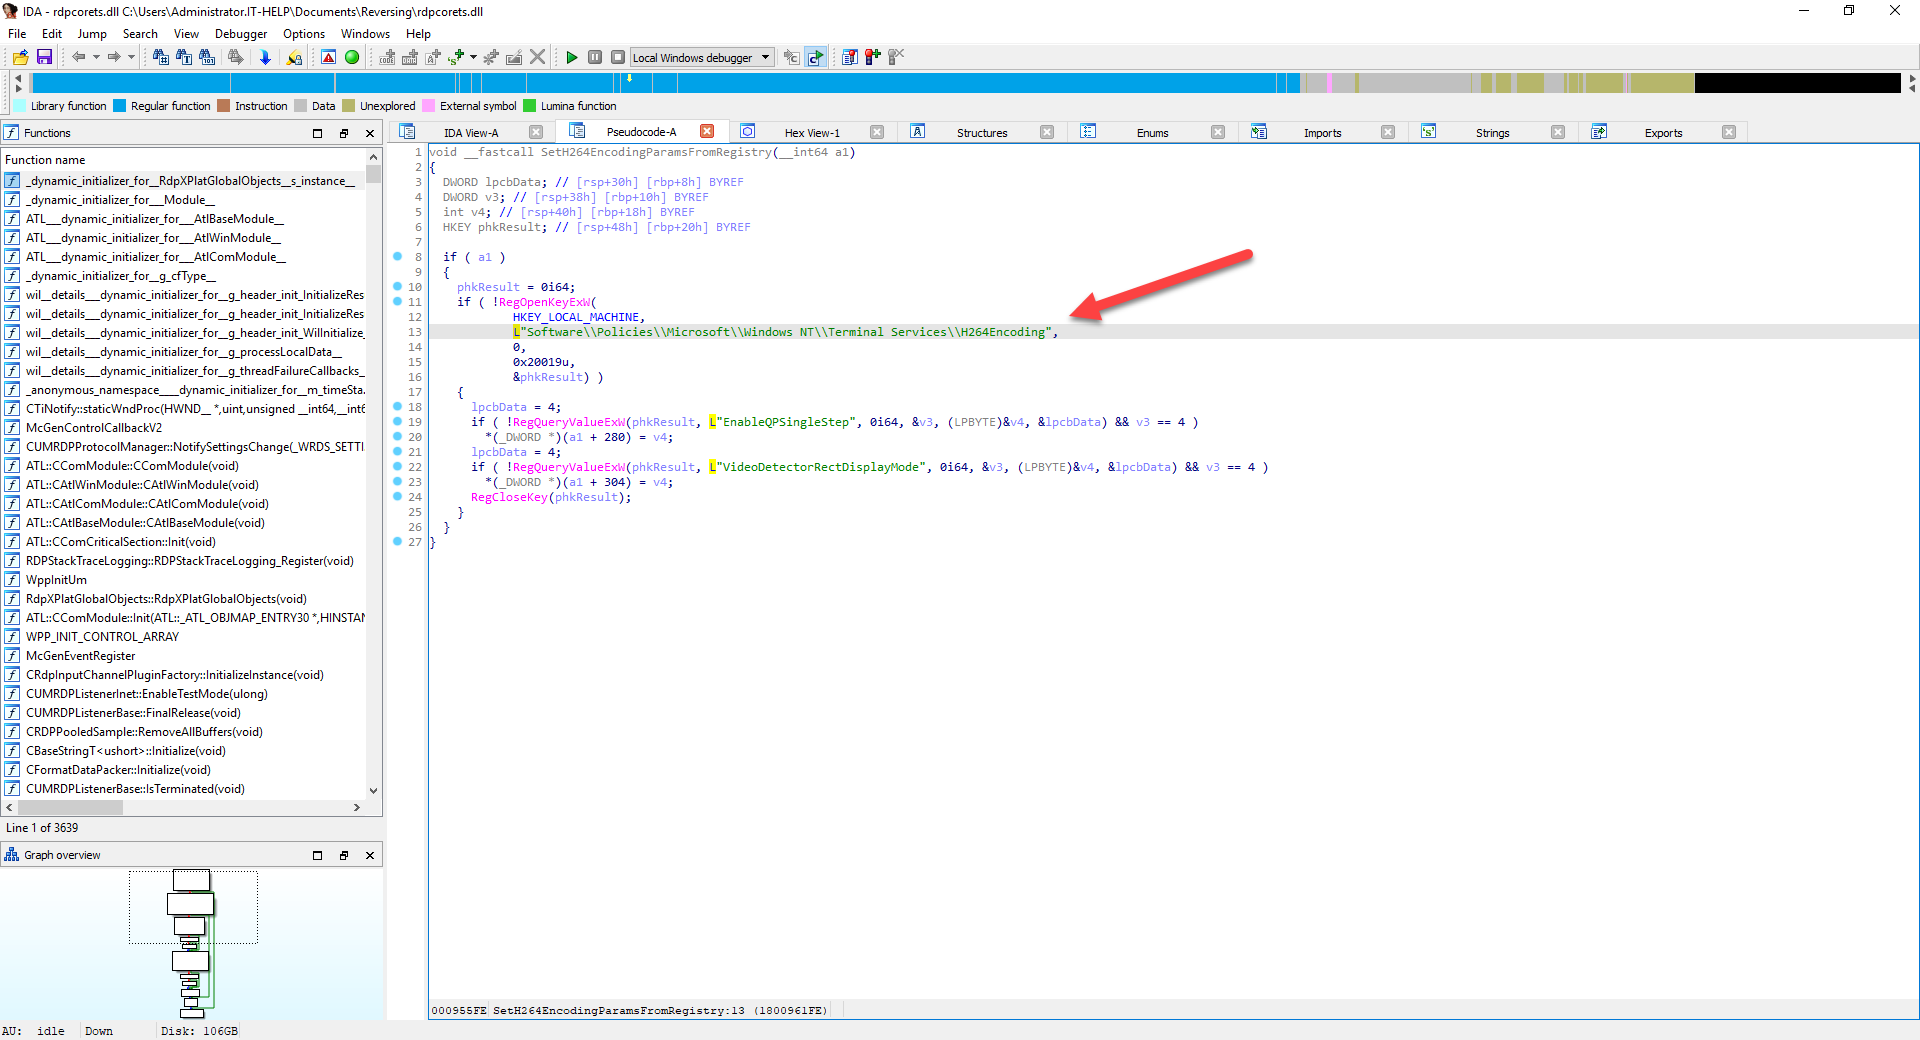Open the Debugger menu
This screenshot has height=1040, width=1920.
point(240,33)
